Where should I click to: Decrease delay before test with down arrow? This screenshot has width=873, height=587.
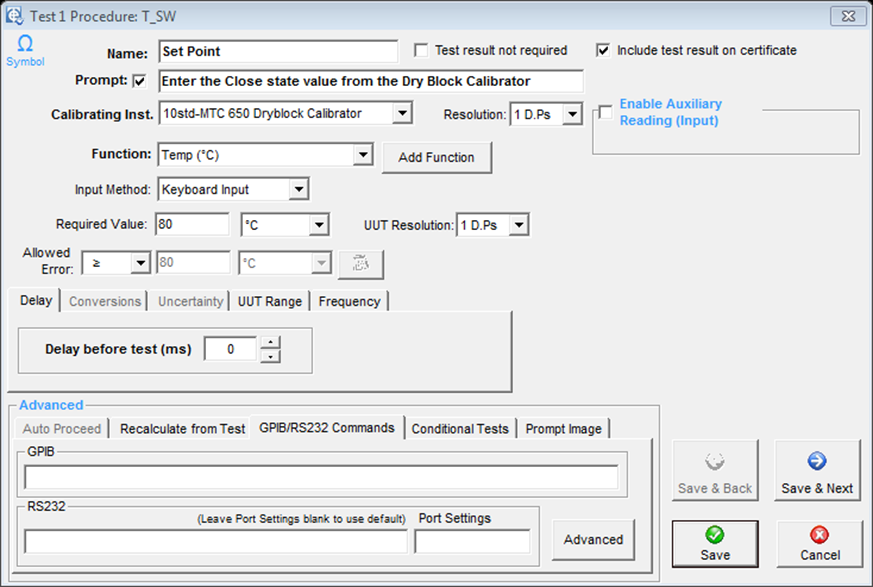pos(270,357)
